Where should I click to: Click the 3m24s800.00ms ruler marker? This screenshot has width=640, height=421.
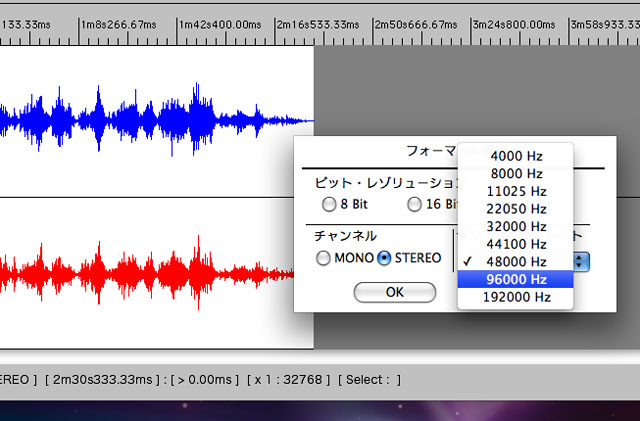pyautogui.click(x=514, y=25)
